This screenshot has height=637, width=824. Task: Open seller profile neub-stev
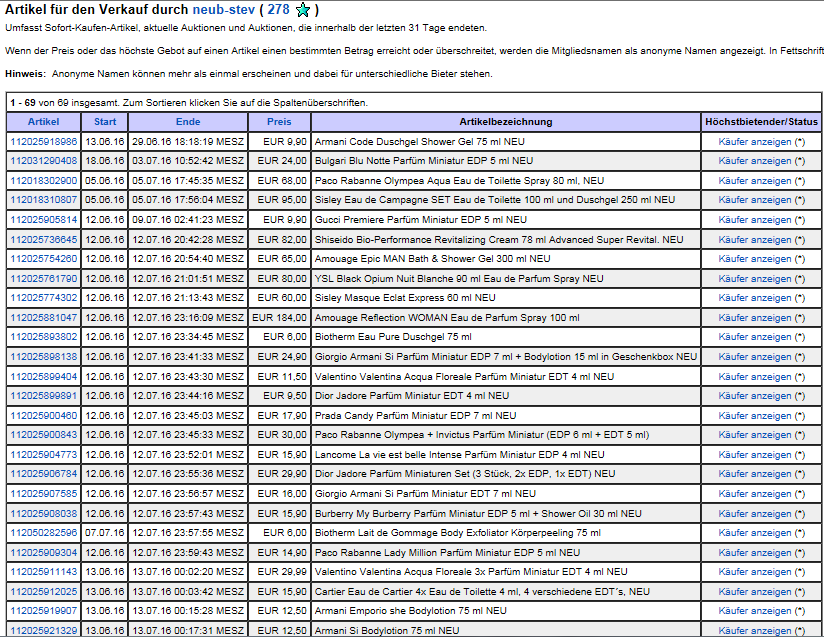[224, 9]
